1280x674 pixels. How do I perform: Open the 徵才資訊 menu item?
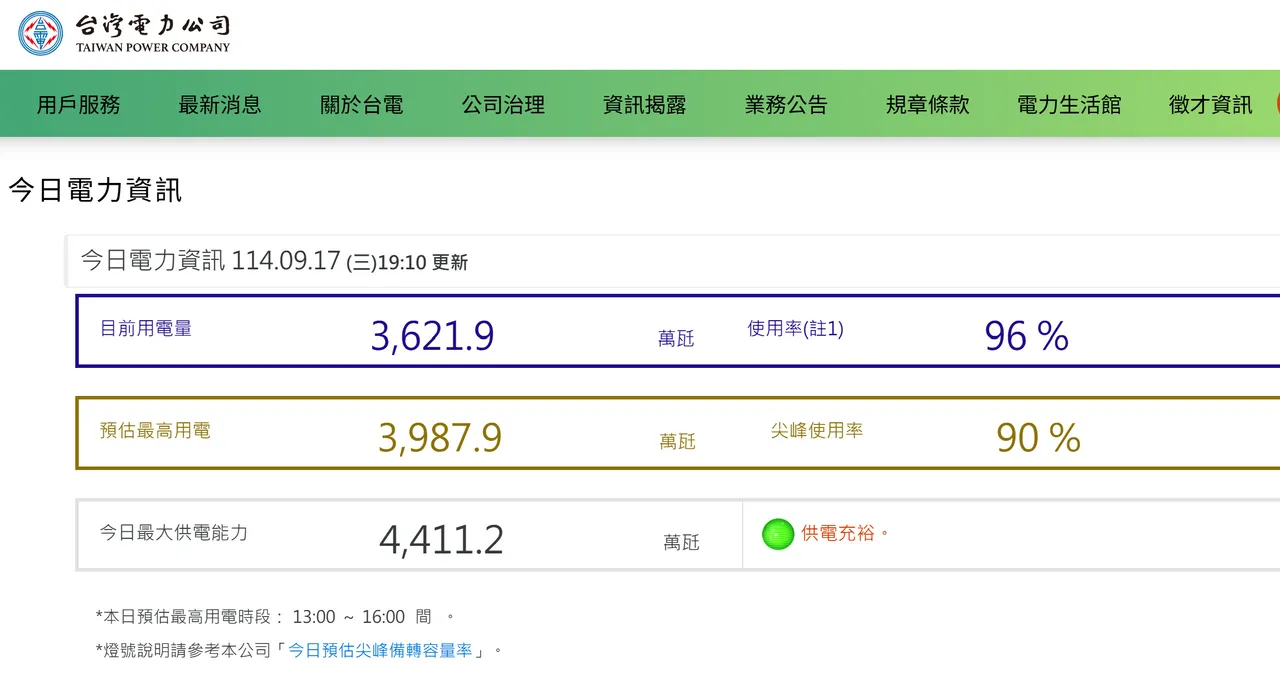1210,104
